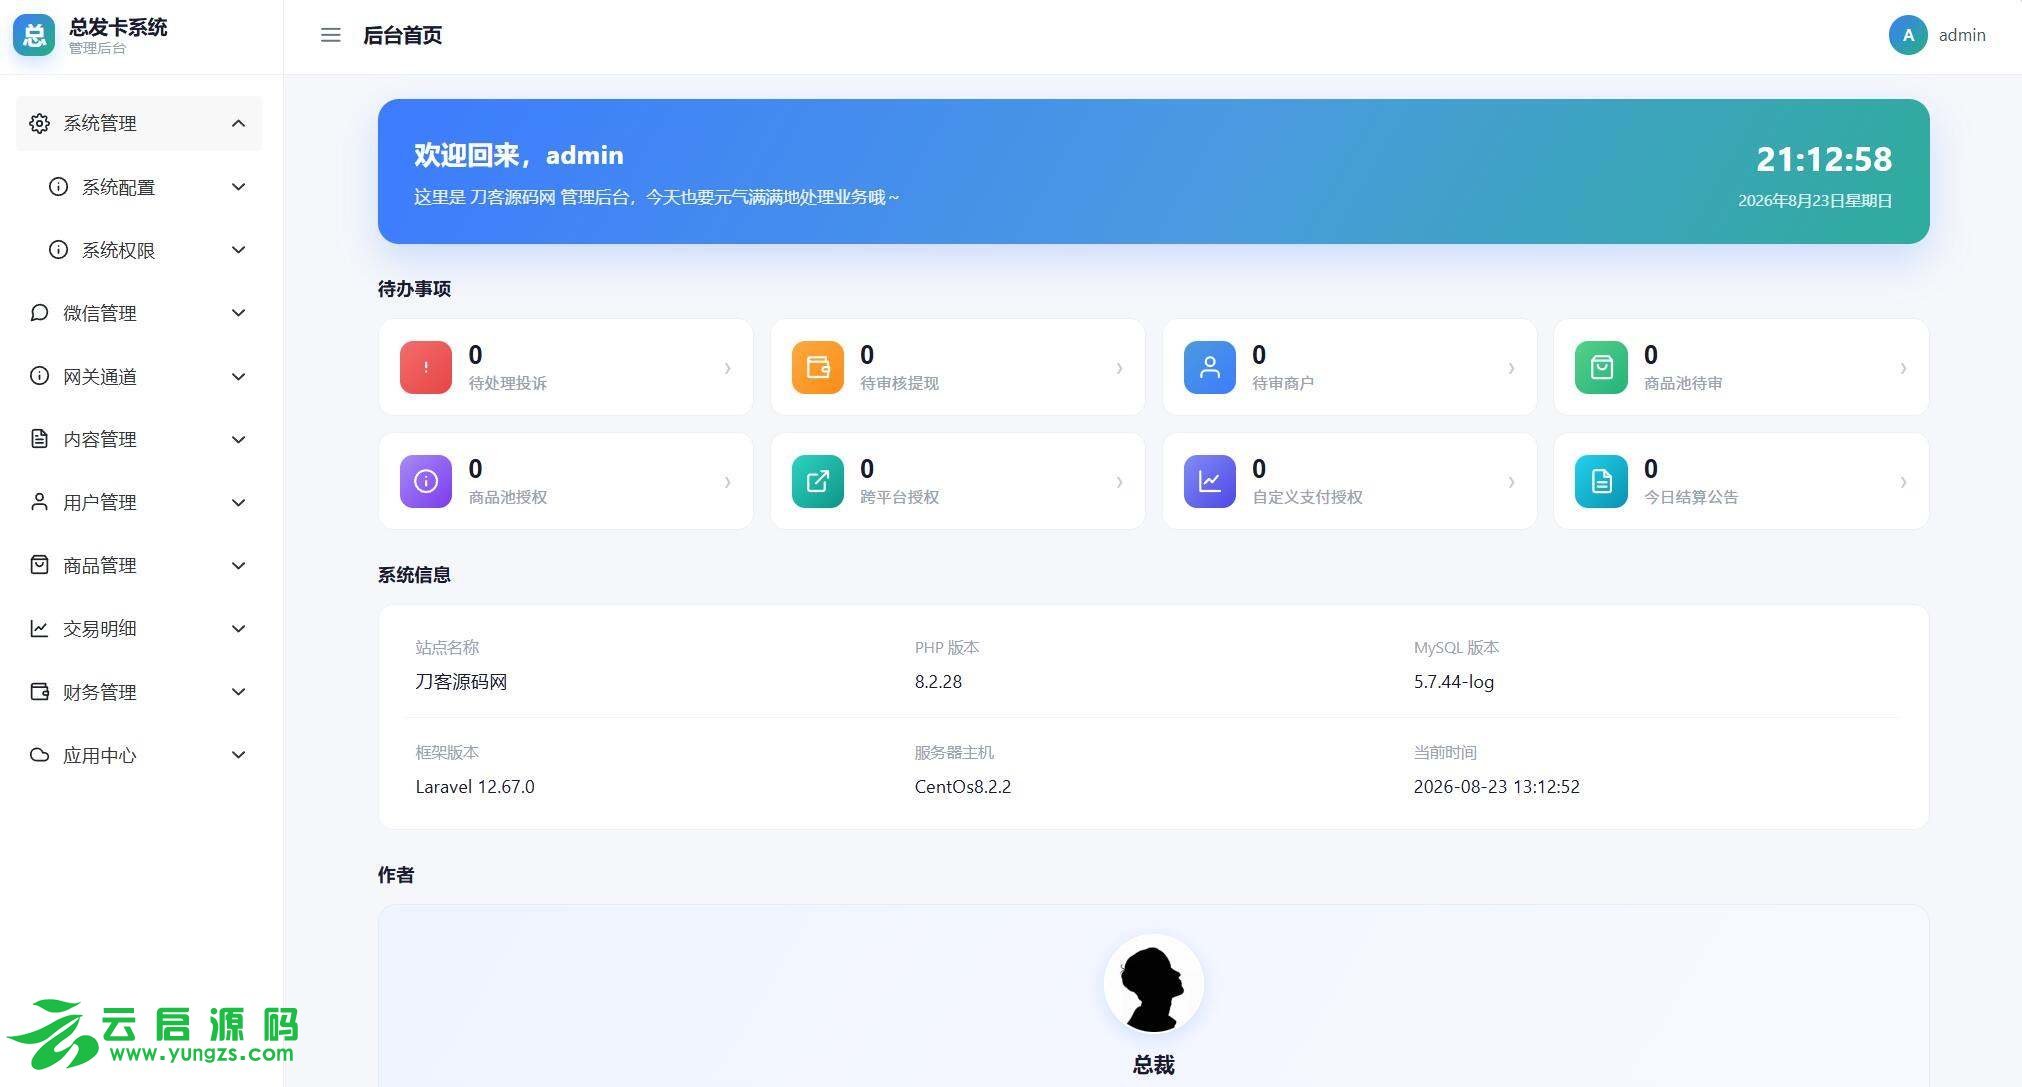Click the purple 商品池授权 info icon
This screenshot has width=2022, height=1087.
(426, 482)
